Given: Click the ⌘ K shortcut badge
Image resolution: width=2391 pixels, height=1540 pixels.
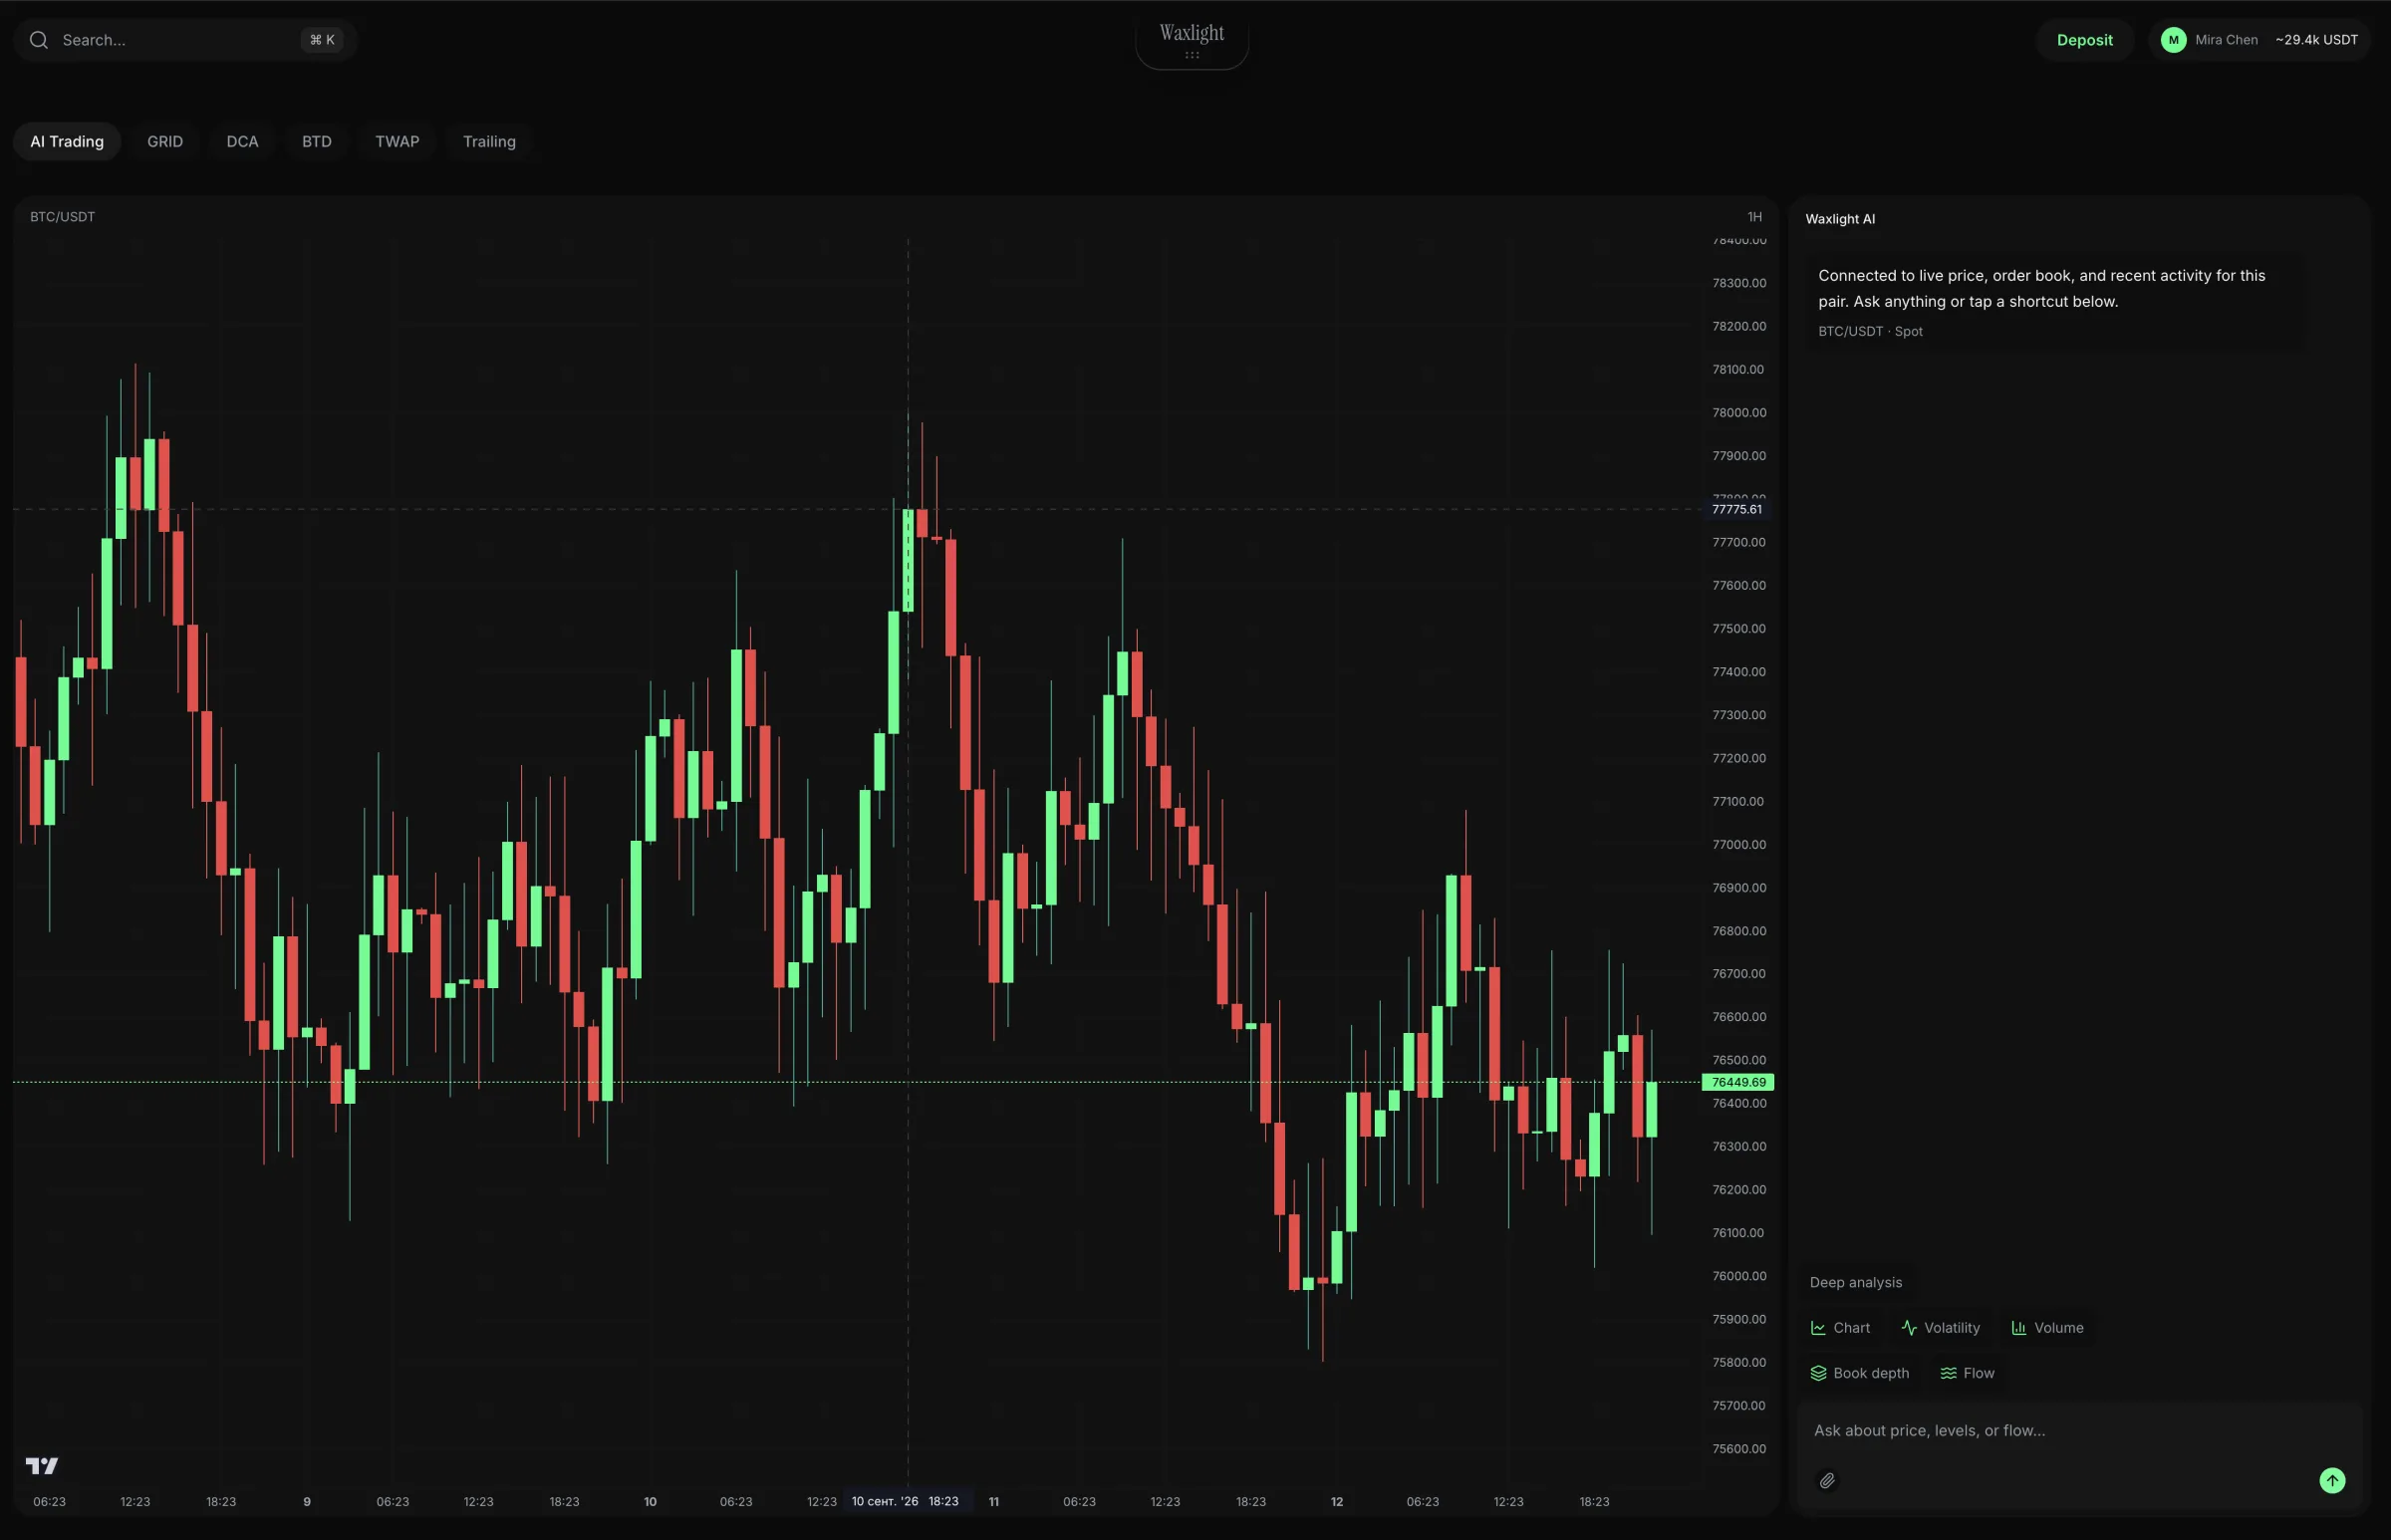Looking at the screenshot, I should click(322, 40).
